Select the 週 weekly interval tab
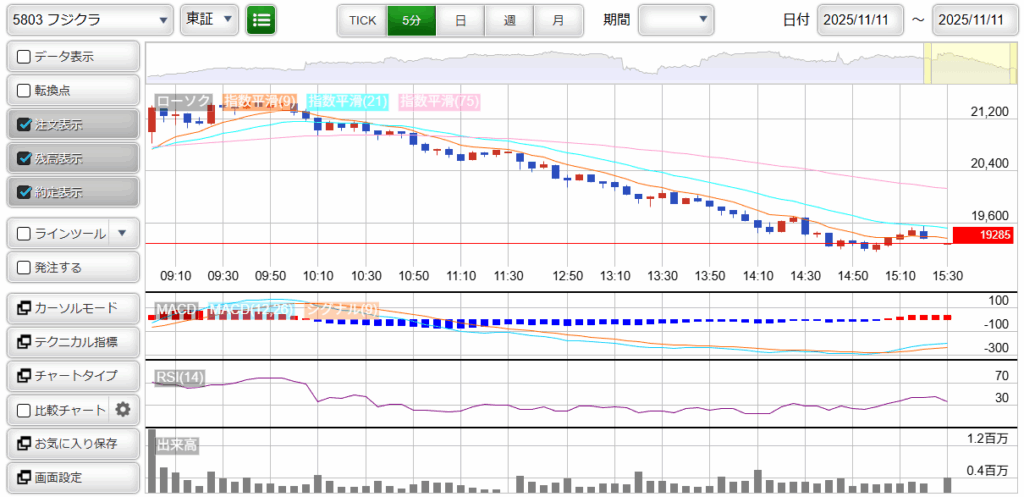Image resolution: width=1024 pixels, height=497 pixels. (509, 20)
